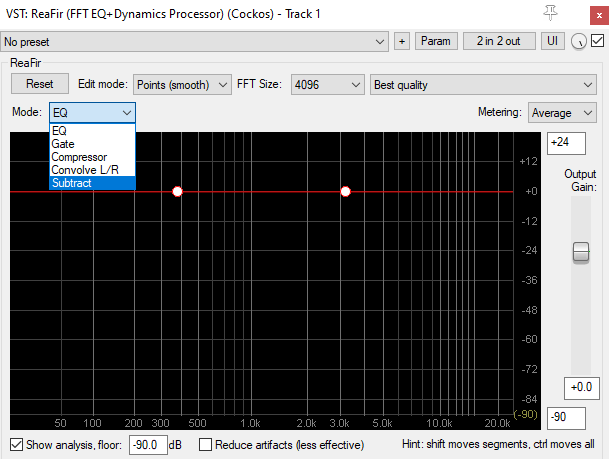Click the plus button to save preset
609x459 pixels.
[402, 41]
